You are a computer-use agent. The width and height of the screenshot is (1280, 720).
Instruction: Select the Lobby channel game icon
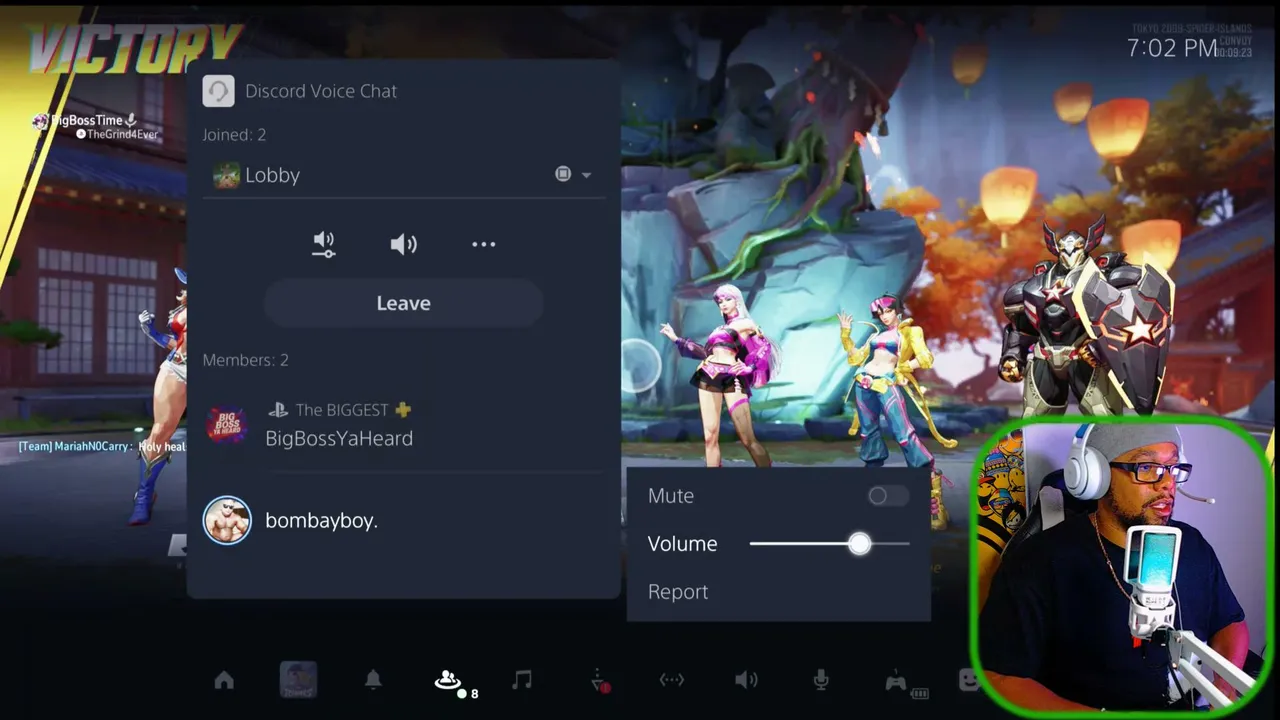pyautogui.click(x=227, y=175)
